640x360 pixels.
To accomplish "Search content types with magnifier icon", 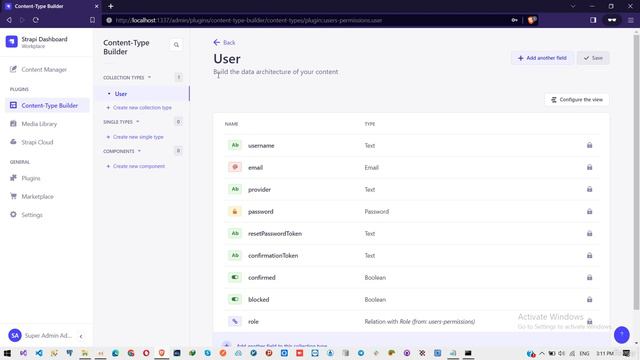I will 176,45.
